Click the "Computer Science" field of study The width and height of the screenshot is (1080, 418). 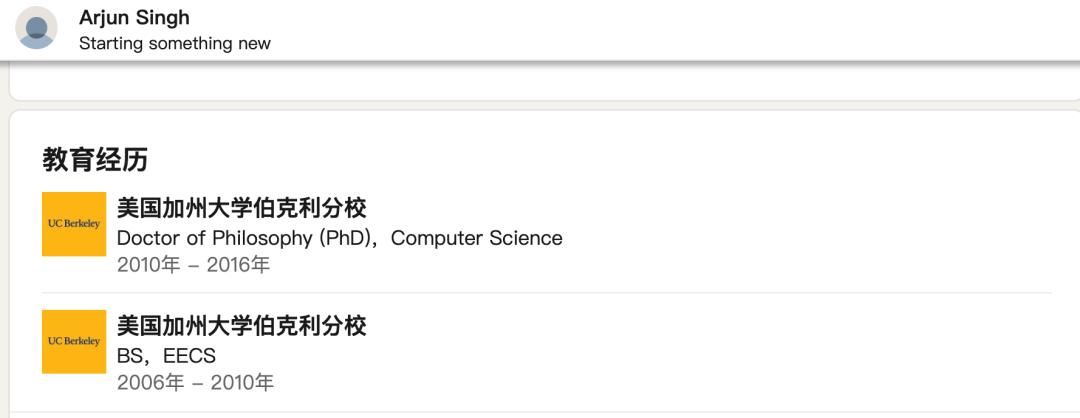477,238
